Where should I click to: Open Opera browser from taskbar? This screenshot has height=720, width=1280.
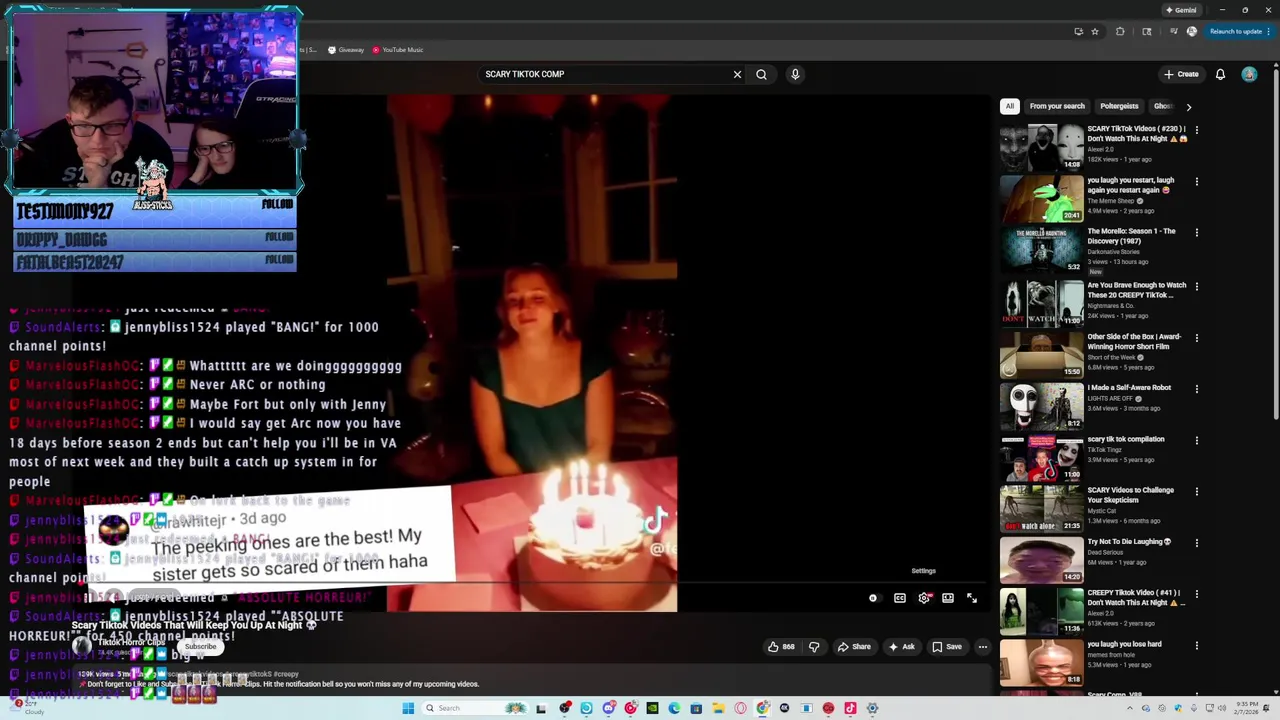click(x=740, y=708)
